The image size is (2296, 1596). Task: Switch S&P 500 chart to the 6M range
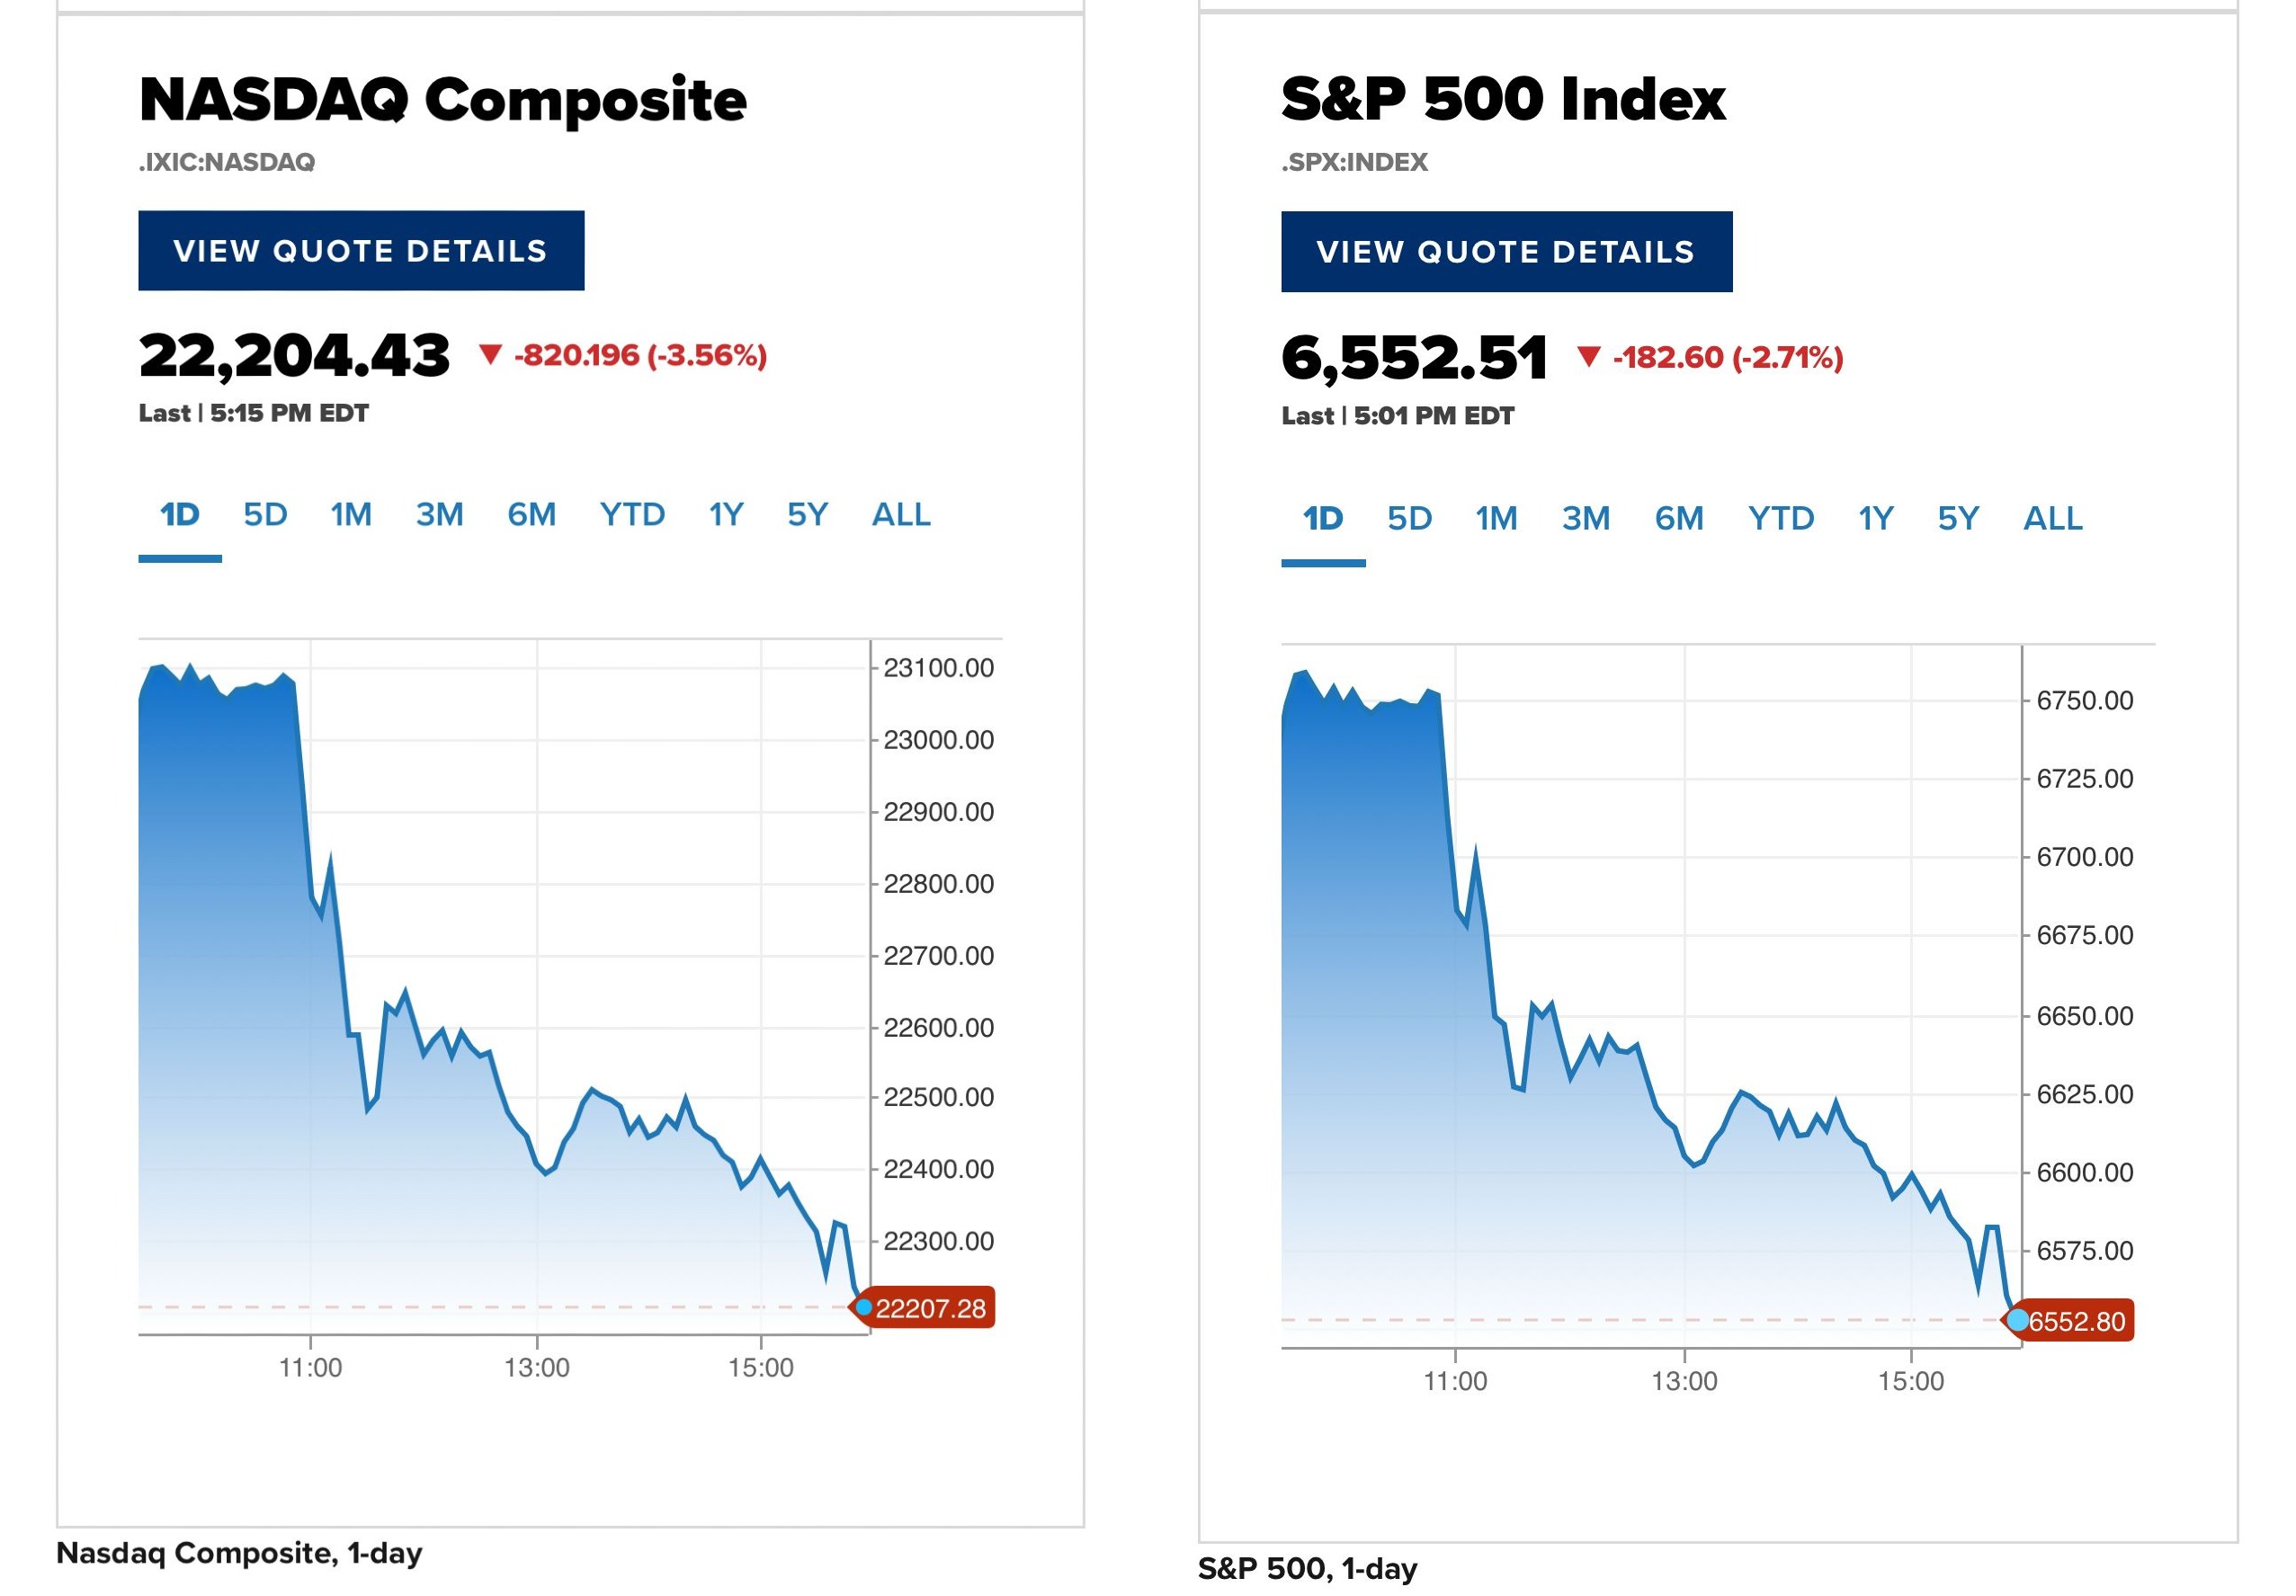point(1680,518)
